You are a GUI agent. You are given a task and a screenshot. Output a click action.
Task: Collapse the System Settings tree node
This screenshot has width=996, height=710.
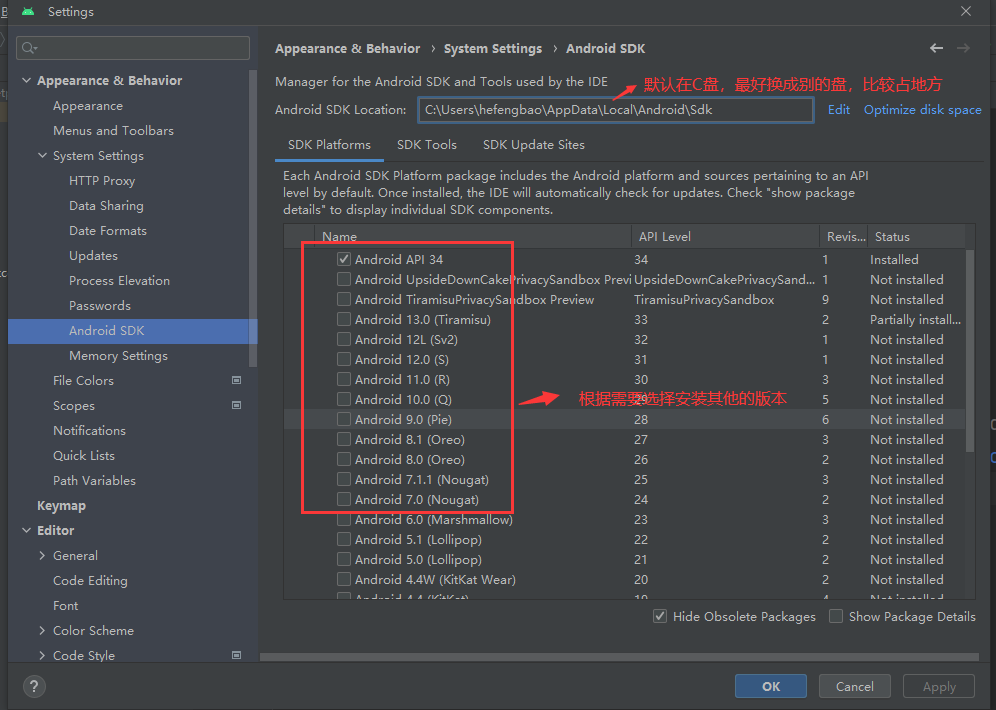[42, 156]
